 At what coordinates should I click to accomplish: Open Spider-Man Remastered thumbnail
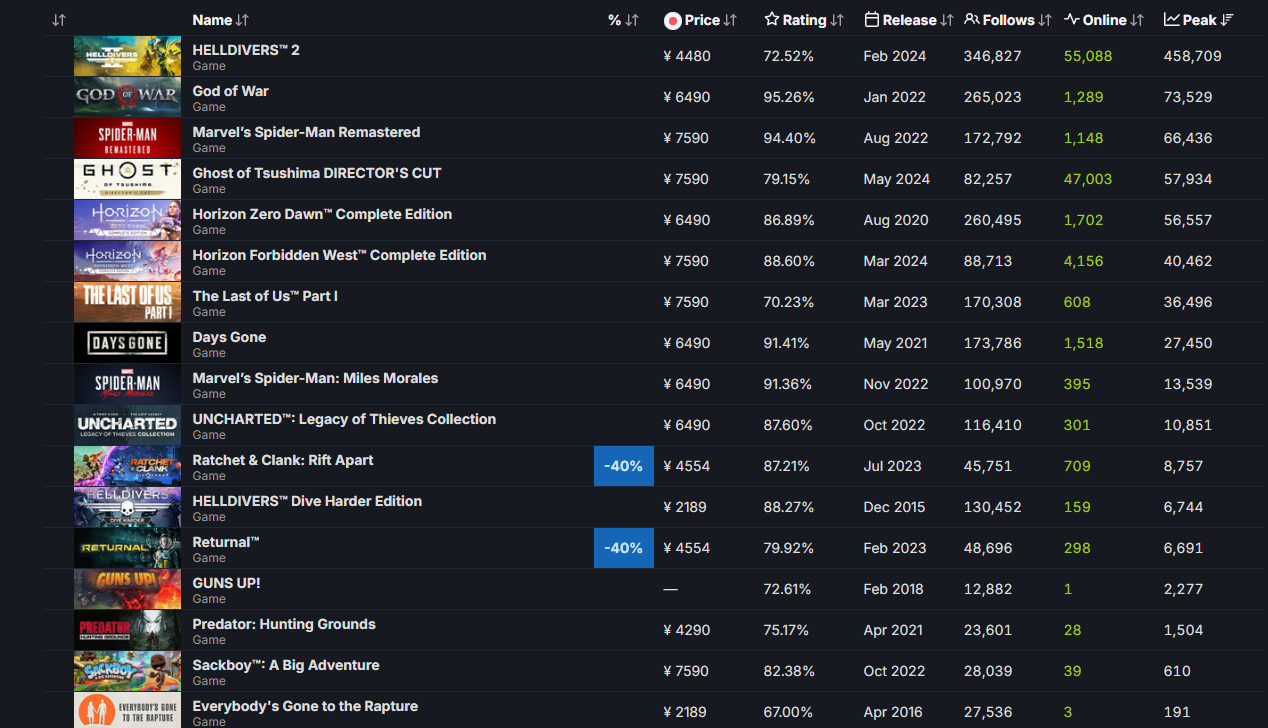(127, 138)
